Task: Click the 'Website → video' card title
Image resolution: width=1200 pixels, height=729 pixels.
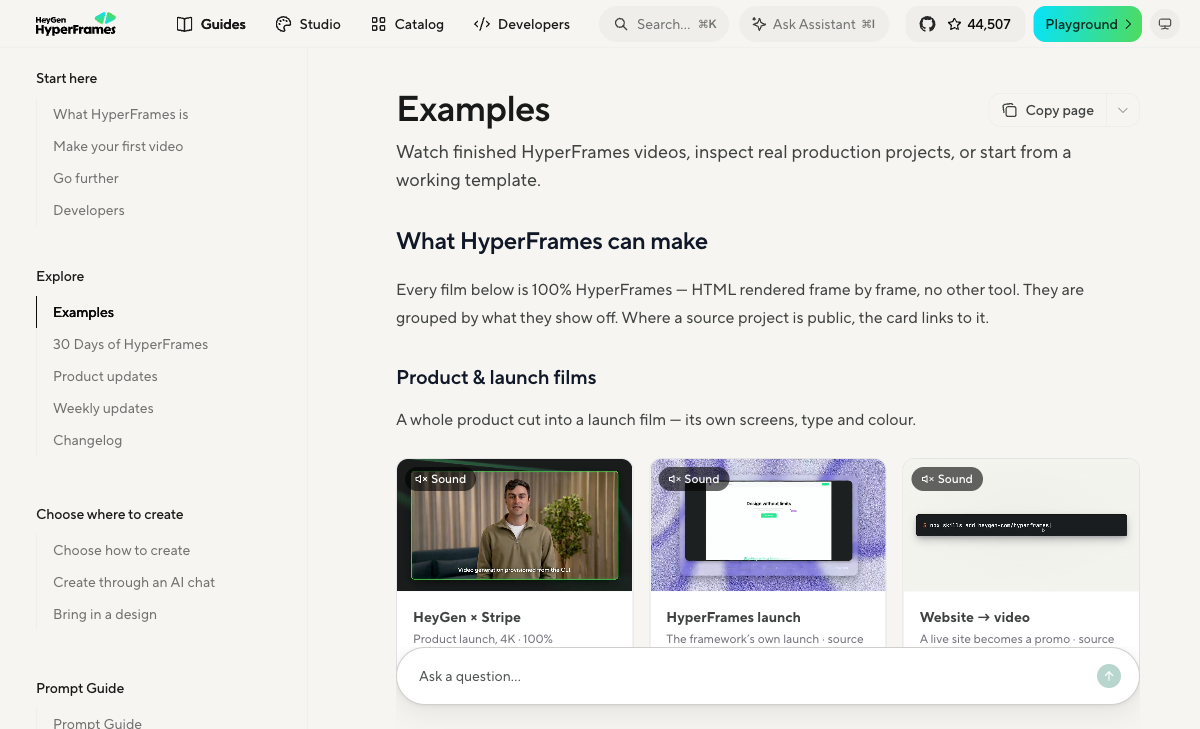Action: pyautogui.click(x=975, y=617)
